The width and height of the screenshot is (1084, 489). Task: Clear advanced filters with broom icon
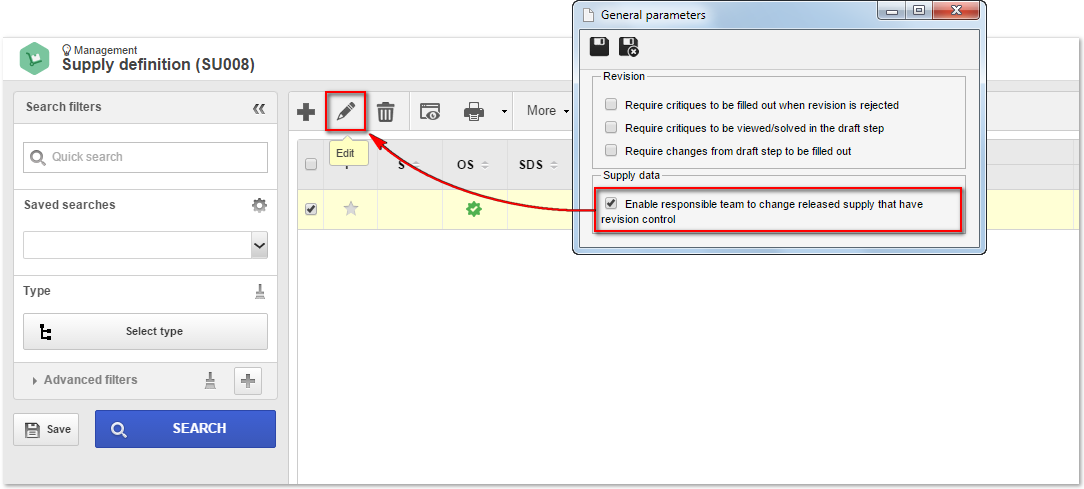point(211,380)
